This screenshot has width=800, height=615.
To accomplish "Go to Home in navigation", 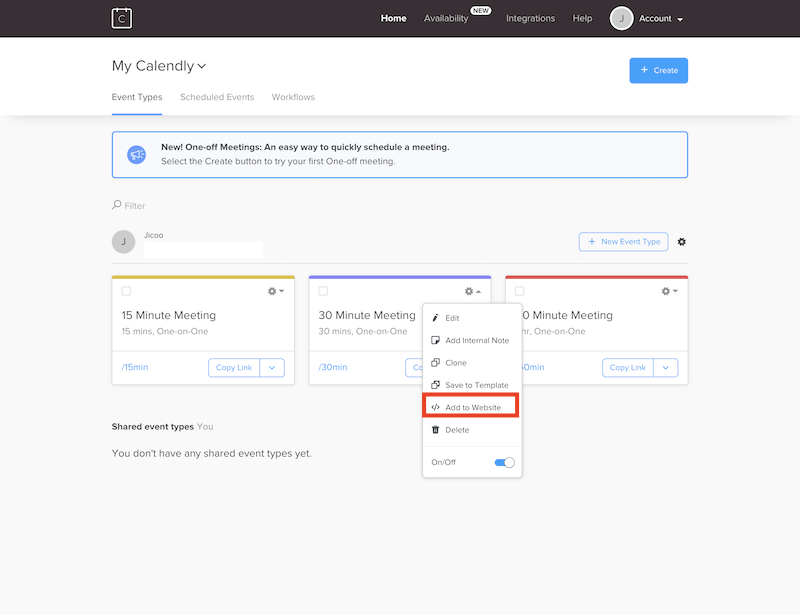I will (393, 18).
